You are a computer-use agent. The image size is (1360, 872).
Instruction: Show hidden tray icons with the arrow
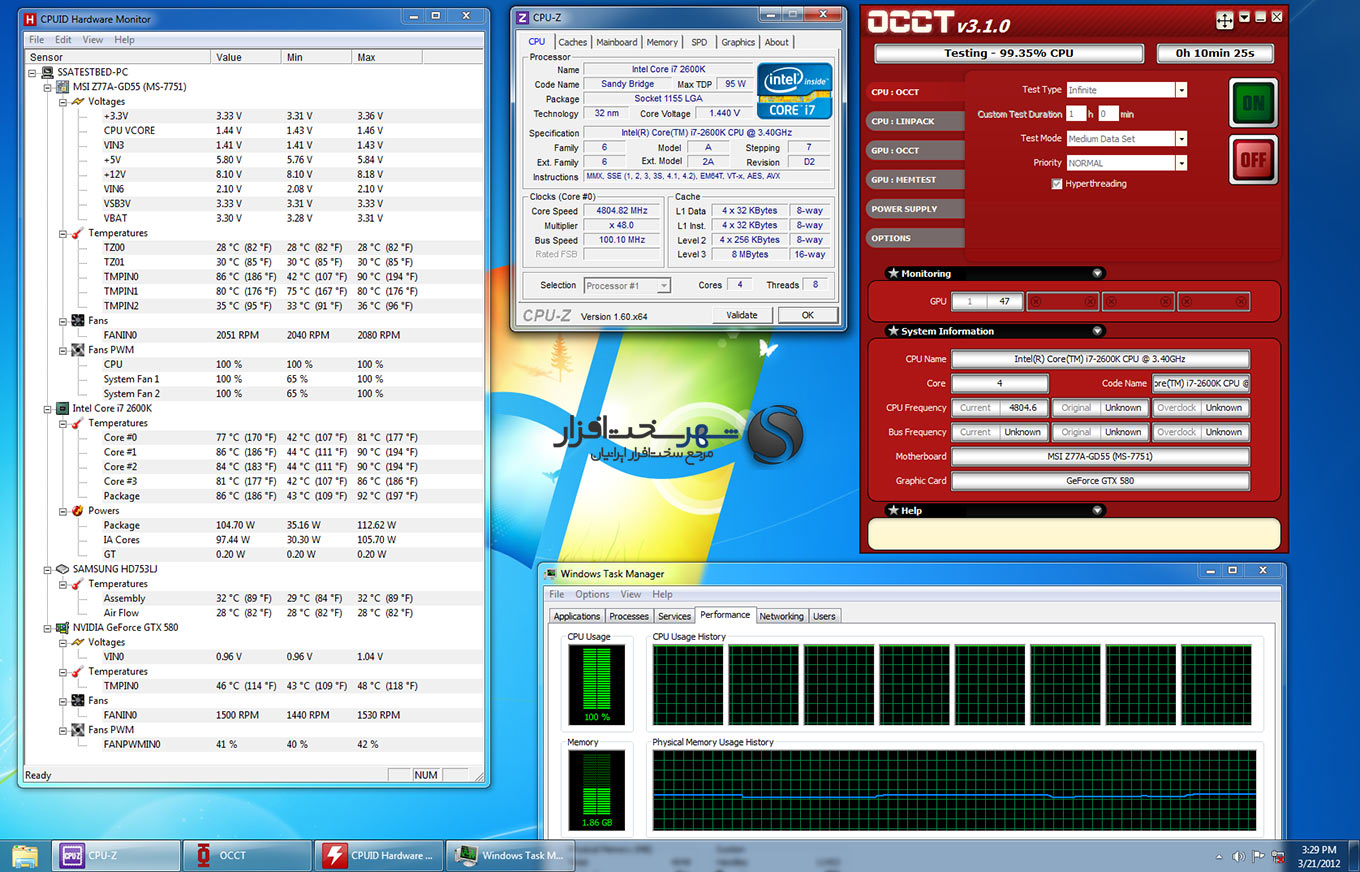coord(1219,857)
